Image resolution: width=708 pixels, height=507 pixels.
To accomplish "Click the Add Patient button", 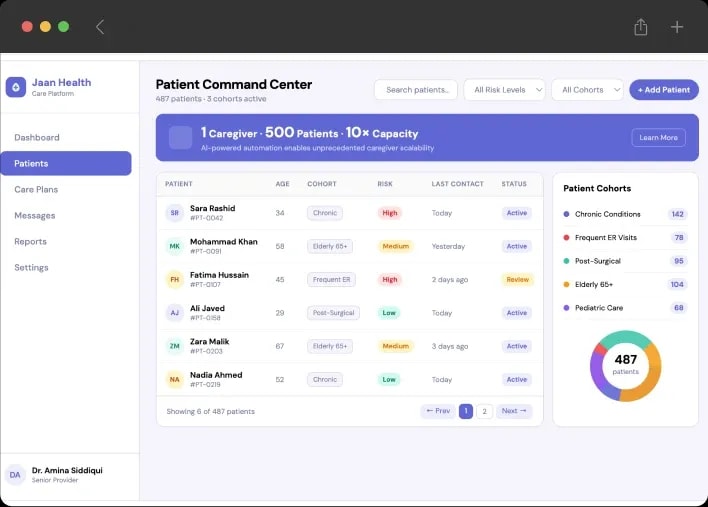I will click(664, 90).
